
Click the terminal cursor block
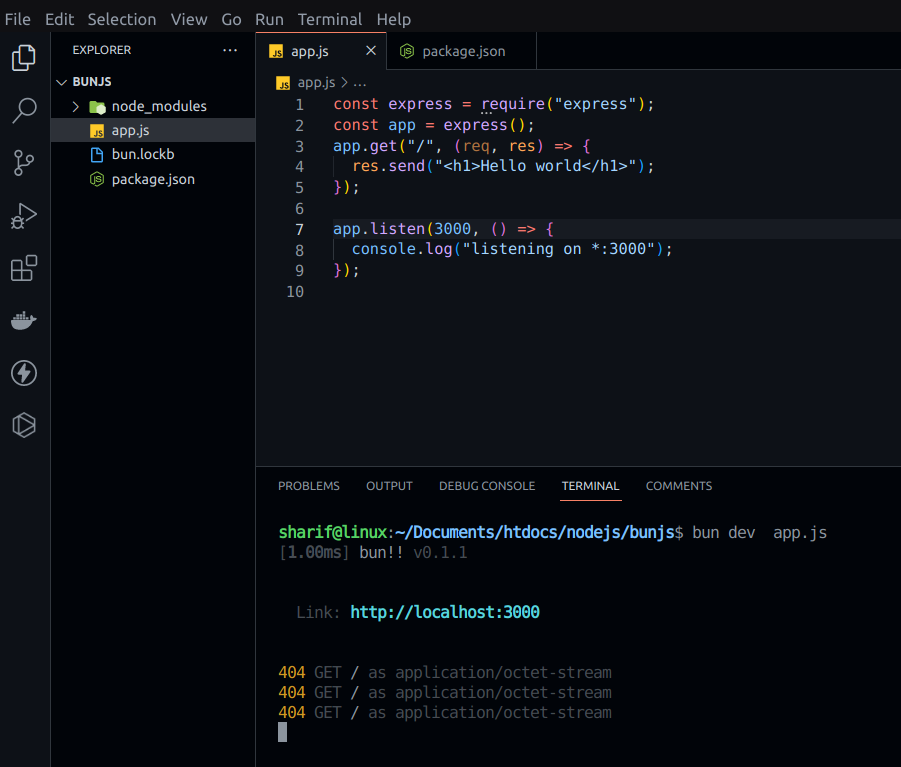pyautogui.click(x=282, y=733)
